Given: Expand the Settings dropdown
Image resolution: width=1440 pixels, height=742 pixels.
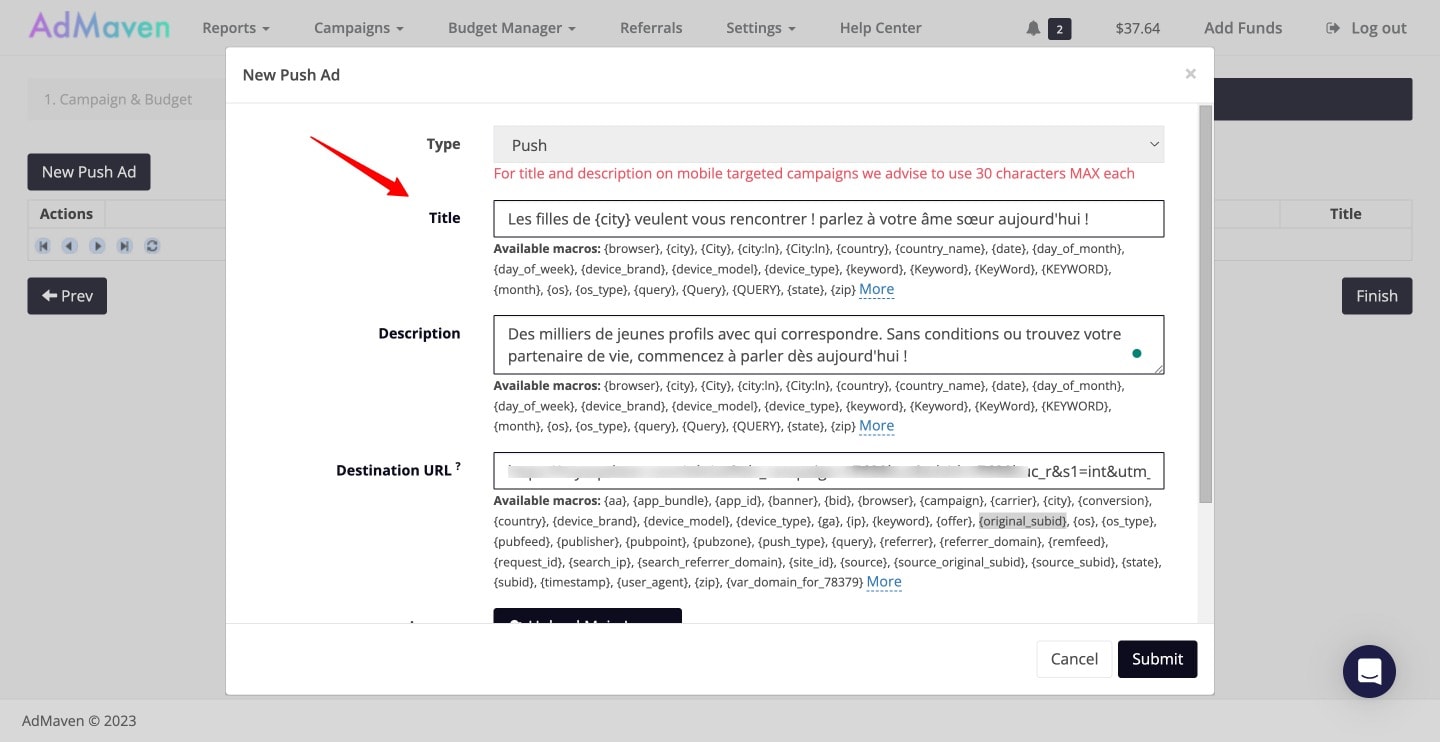Looking at the screenshot, I should [x=760, y=28].
